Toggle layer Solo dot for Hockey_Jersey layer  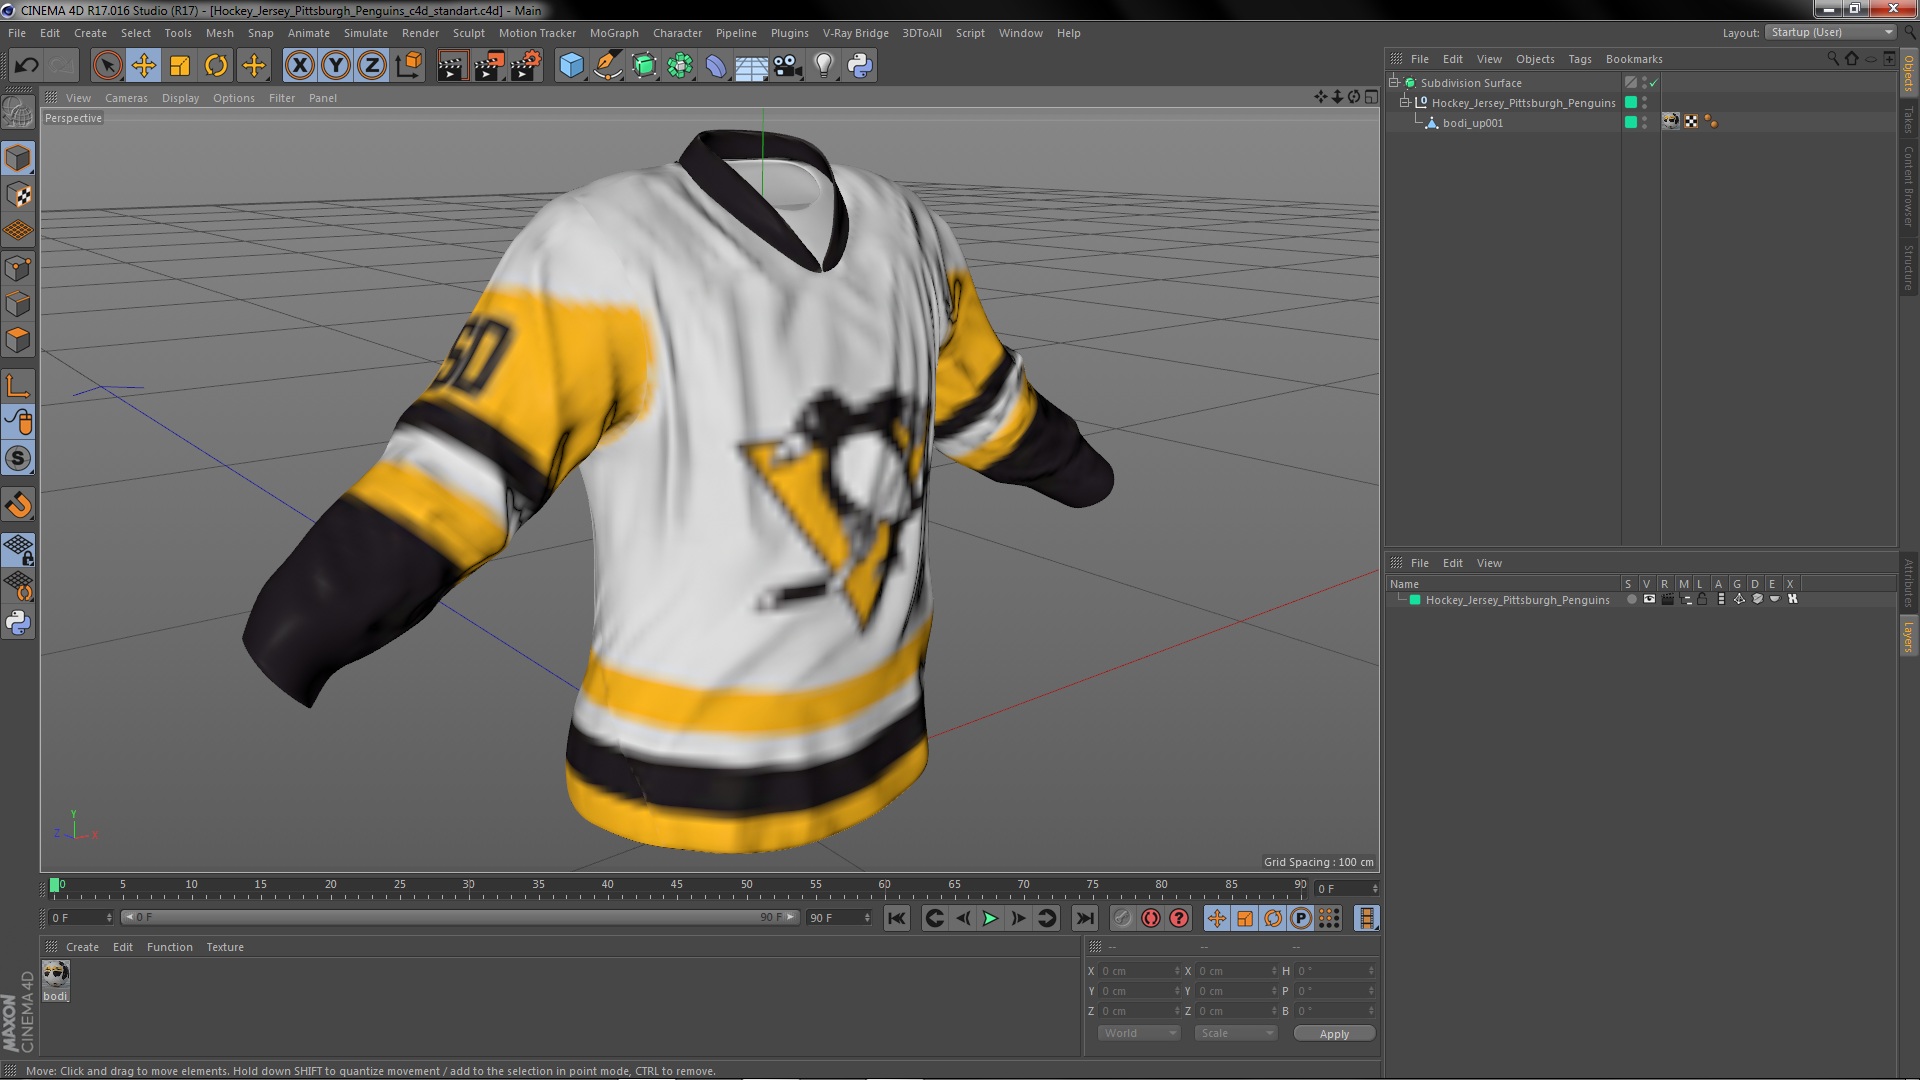point(1631,600)
